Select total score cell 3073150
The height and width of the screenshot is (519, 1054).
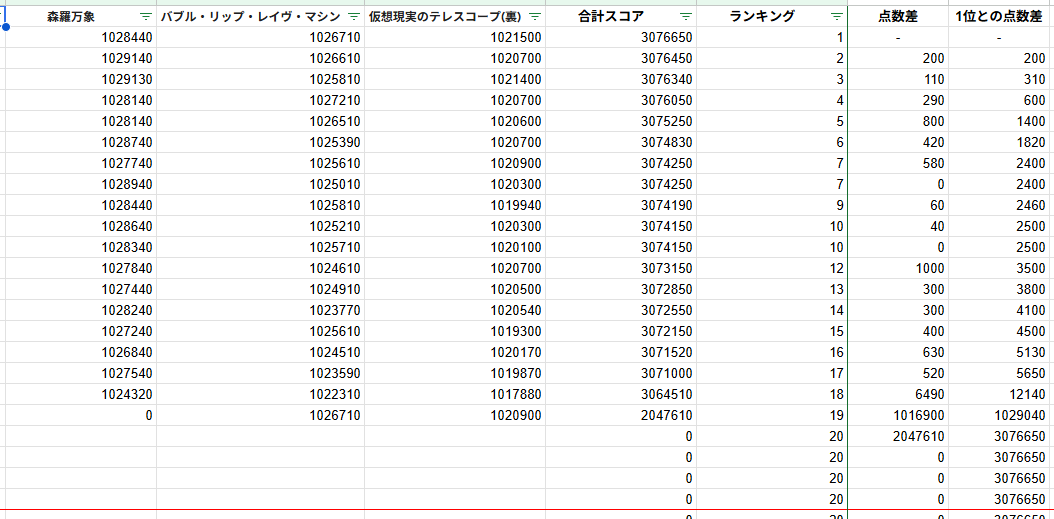pos(621,268)
